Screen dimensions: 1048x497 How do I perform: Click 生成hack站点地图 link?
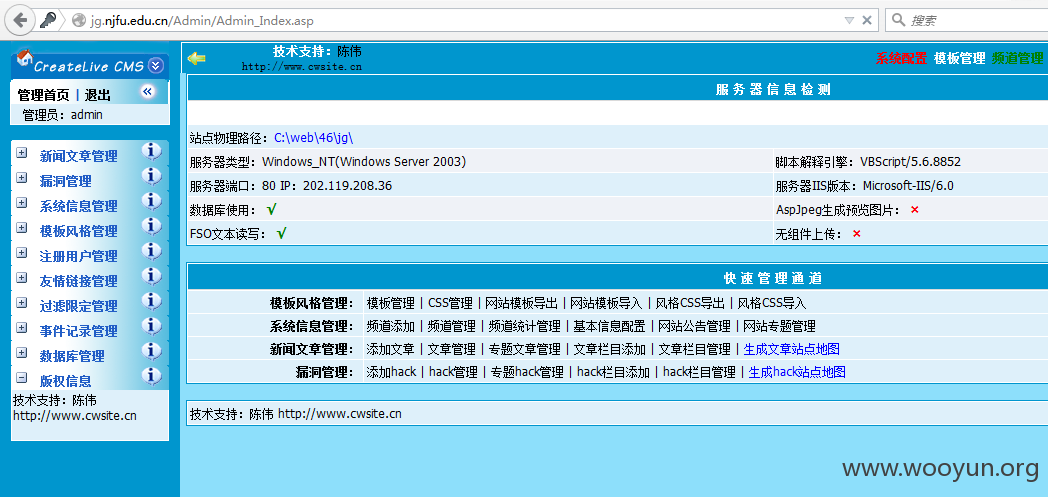(797, 372)
